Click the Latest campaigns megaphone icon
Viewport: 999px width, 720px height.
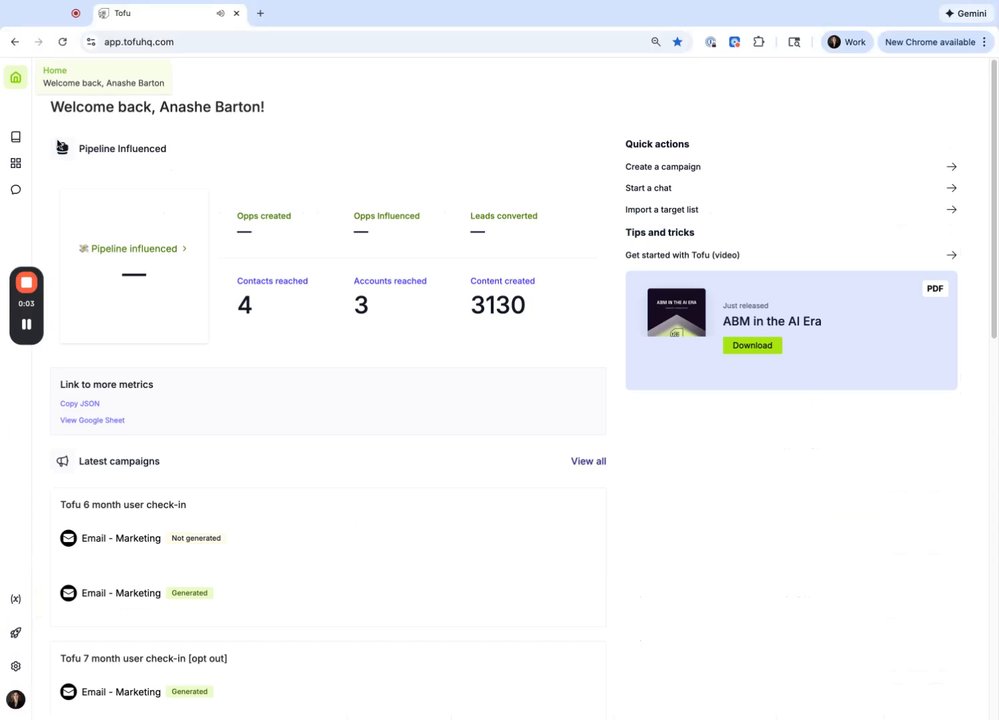pyautogui.click(x=62, y=461)
